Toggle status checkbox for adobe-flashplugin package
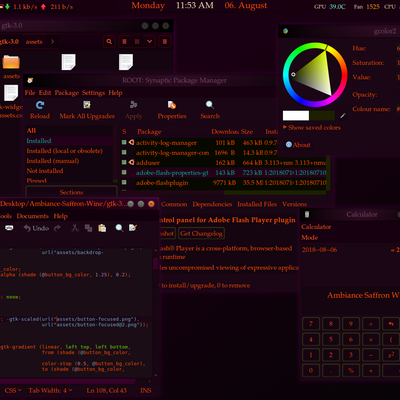 [124, 182]
